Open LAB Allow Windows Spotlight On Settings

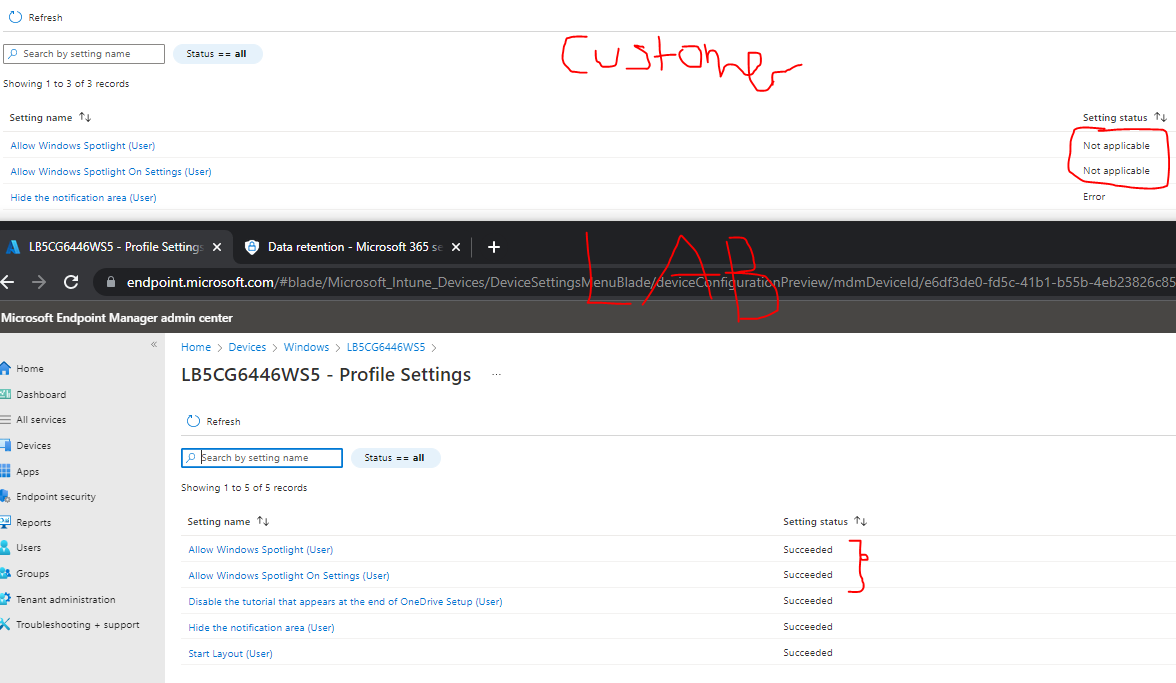[x=289, y=576]
